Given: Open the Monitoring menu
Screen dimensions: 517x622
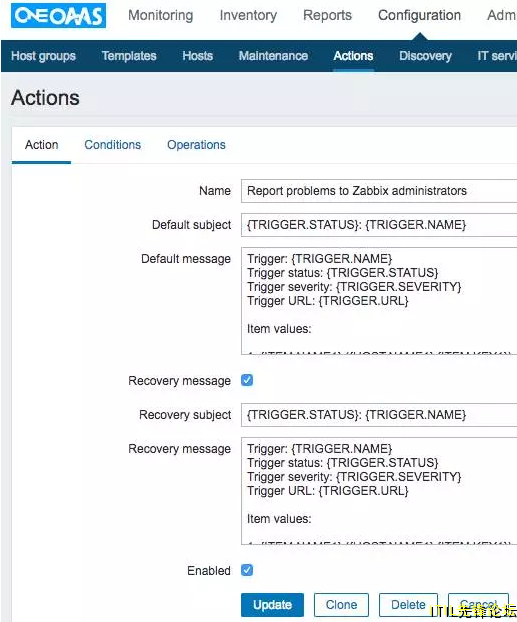Looking at the screenshot, I should click(x=161, y=15).
